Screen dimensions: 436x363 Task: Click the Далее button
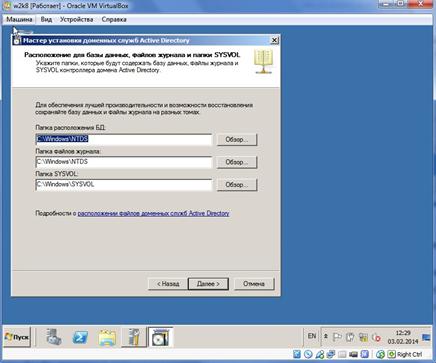(208, 284)
